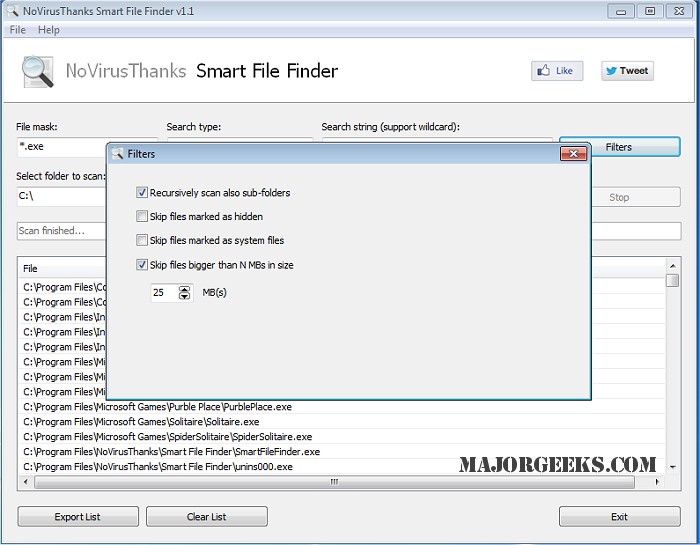Select the PurblePlace.exe result row
Viewport: 700px width, 545px height.
point(342,407)
